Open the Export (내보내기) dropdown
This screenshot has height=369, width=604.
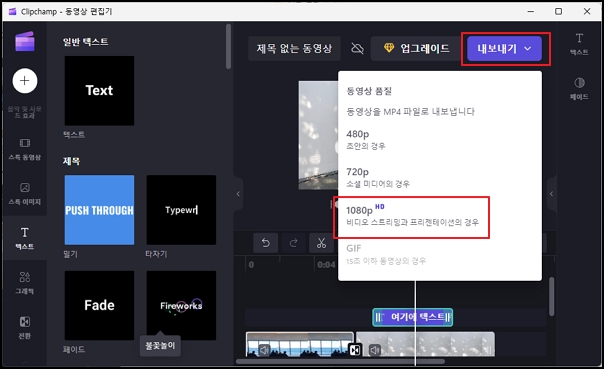[x=504, y=49]
